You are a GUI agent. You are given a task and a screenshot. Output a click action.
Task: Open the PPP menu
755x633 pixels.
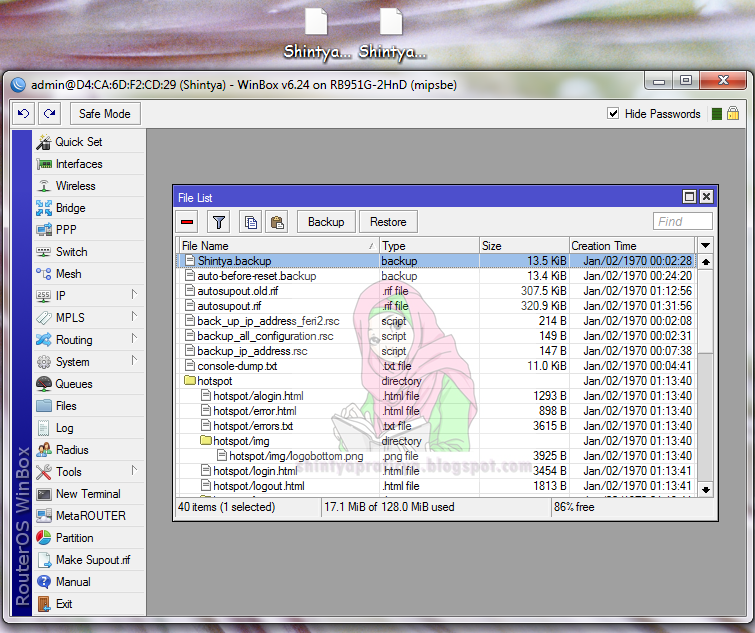coord(90,230)
